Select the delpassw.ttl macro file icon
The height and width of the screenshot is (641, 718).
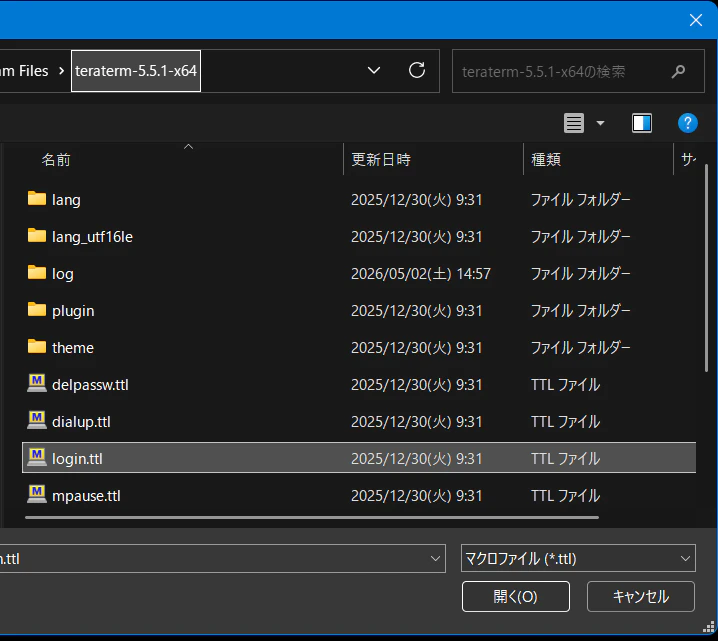(37, 383)
